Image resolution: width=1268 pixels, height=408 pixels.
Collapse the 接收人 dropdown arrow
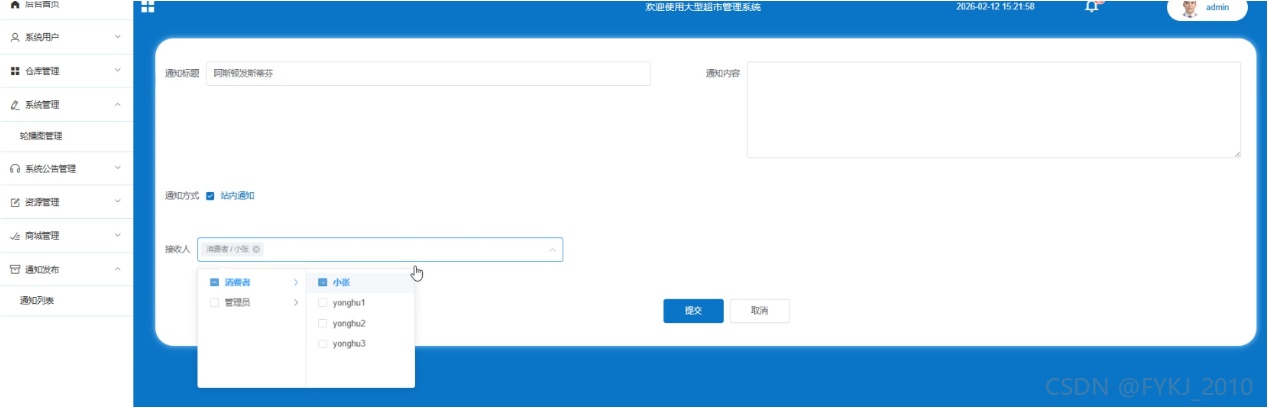(x=552, y=250)
